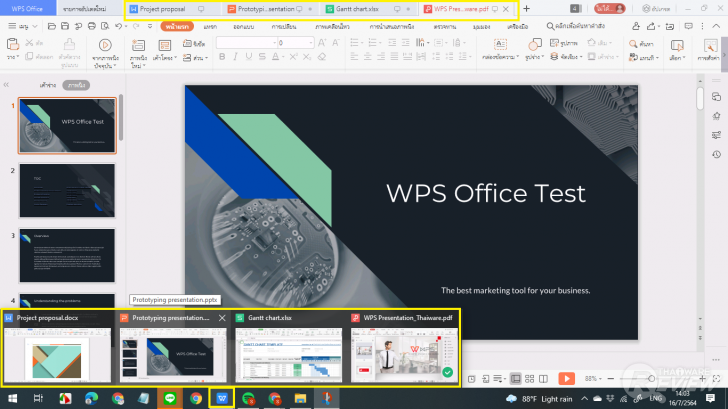Click the Share export icon top right

(x=651, y=26)
